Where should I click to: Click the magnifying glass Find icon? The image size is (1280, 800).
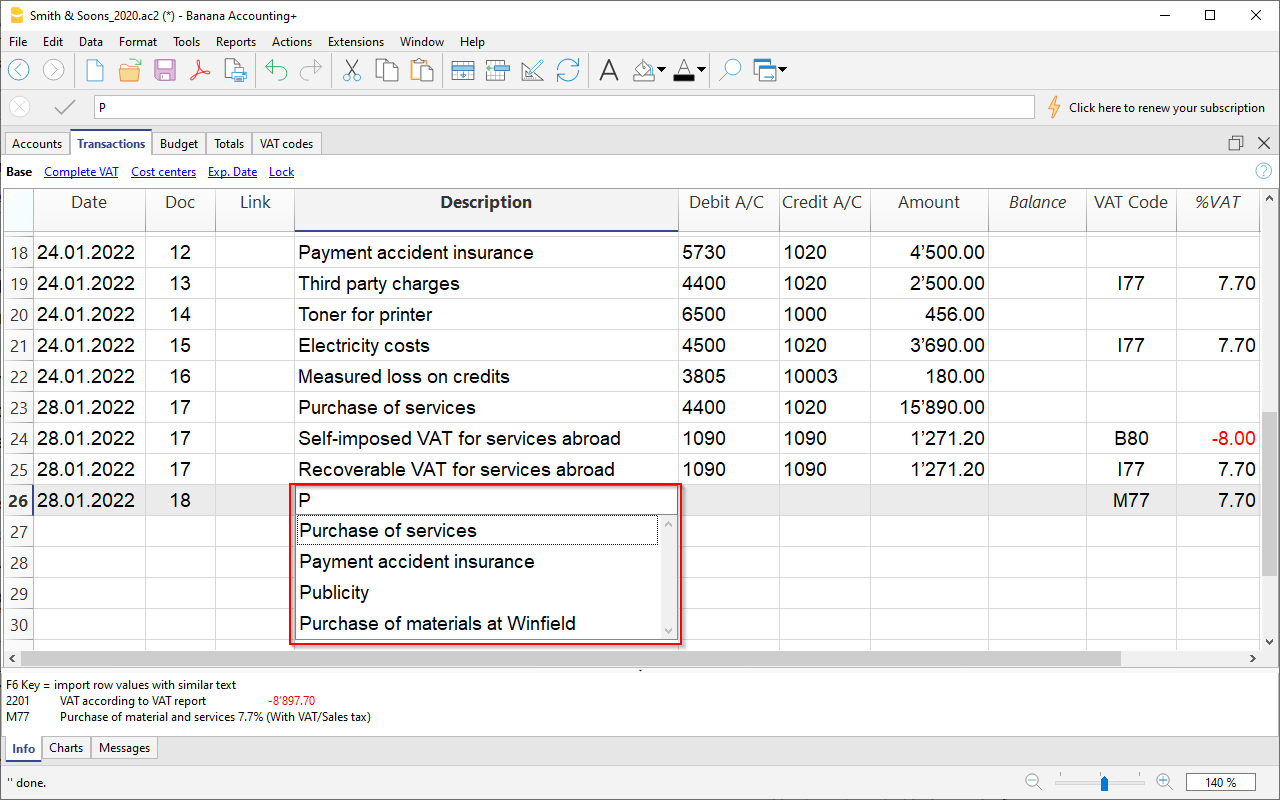point(731,70)
